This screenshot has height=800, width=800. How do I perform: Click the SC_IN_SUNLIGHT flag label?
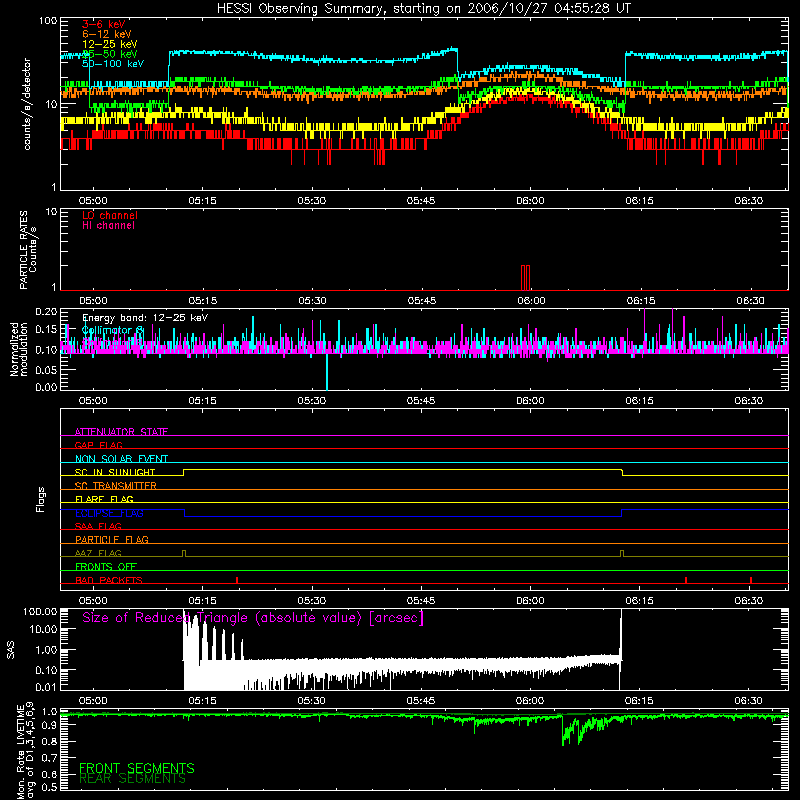[115, 472]
